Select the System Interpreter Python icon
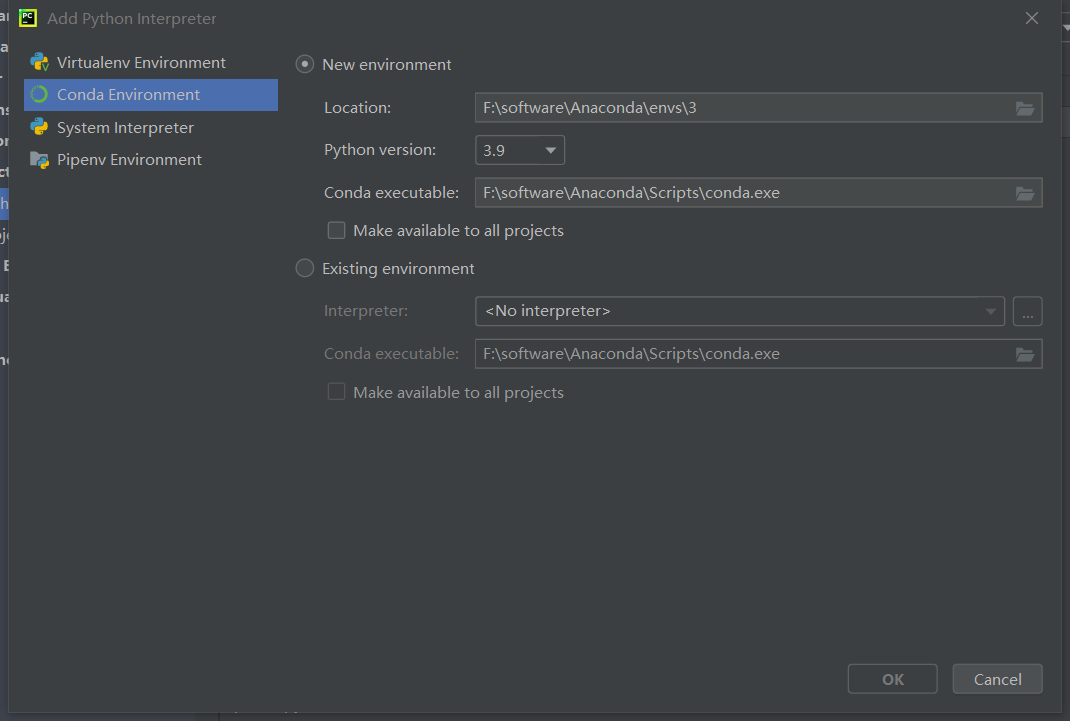 pos(41,127)
